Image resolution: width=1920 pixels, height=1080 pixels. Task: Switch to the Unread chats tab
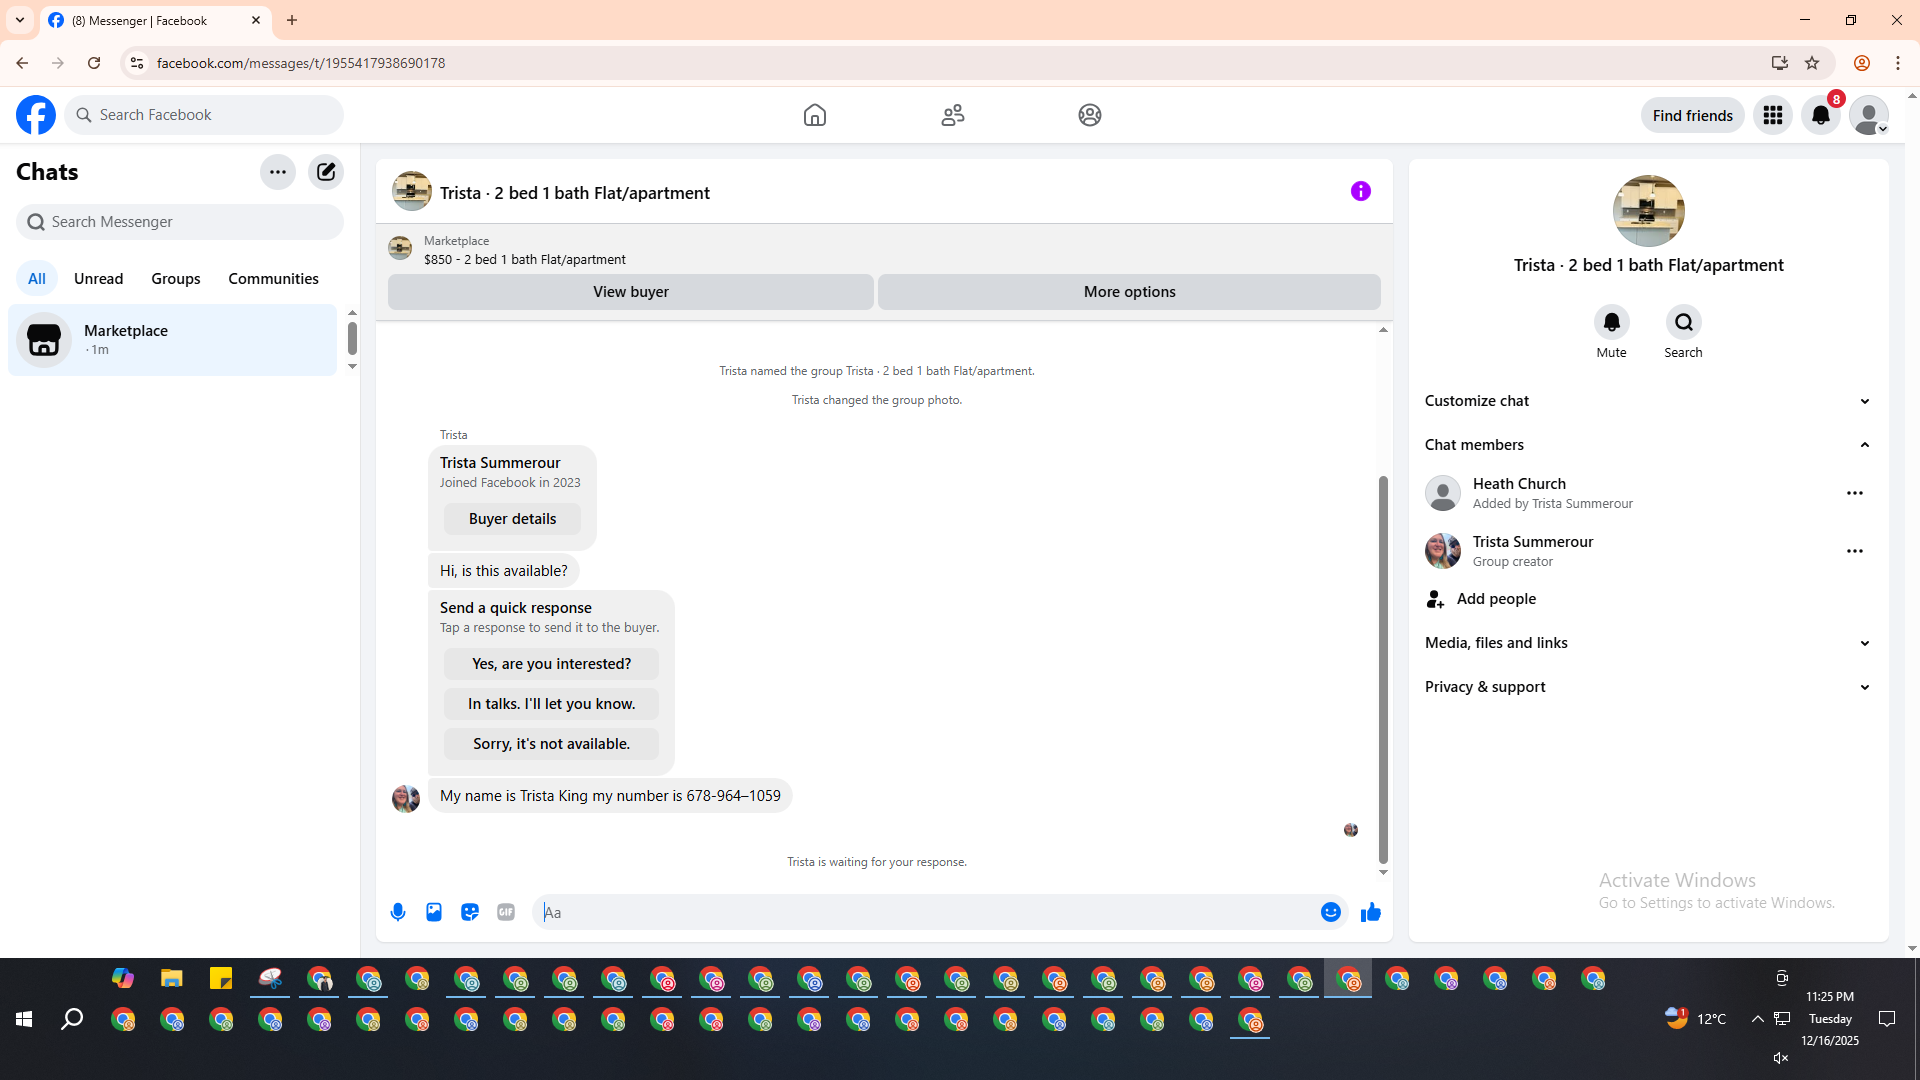[99, 279]
